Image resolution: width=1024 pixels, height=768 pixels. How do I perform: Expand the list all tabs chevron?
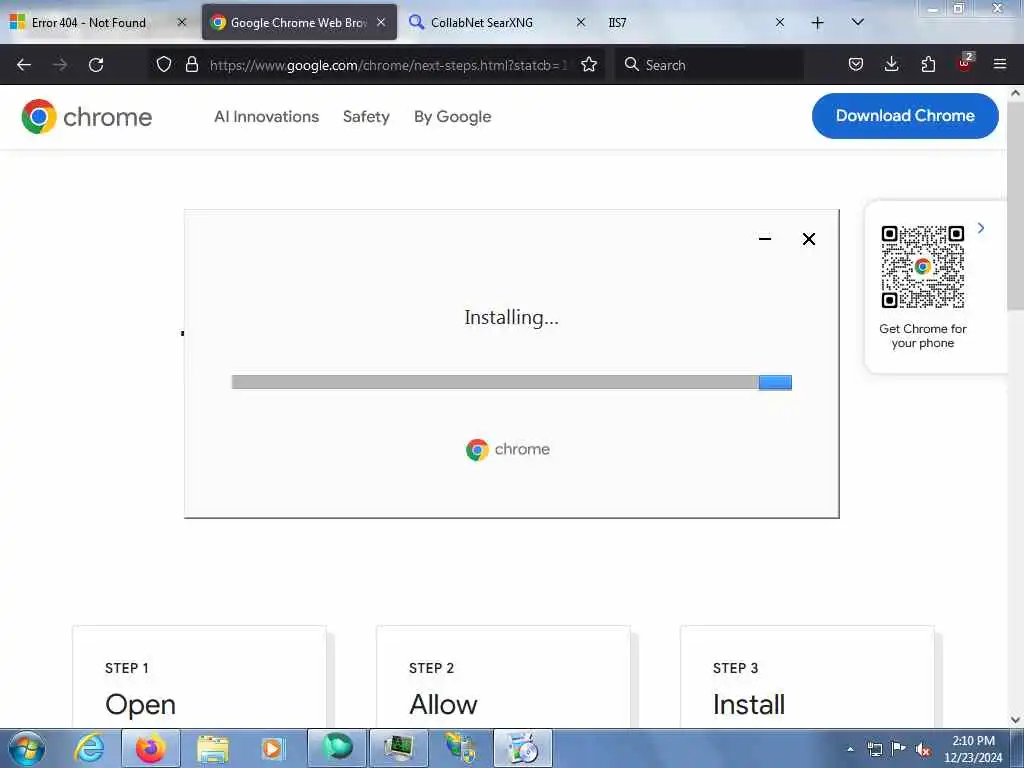coord(857,22)
